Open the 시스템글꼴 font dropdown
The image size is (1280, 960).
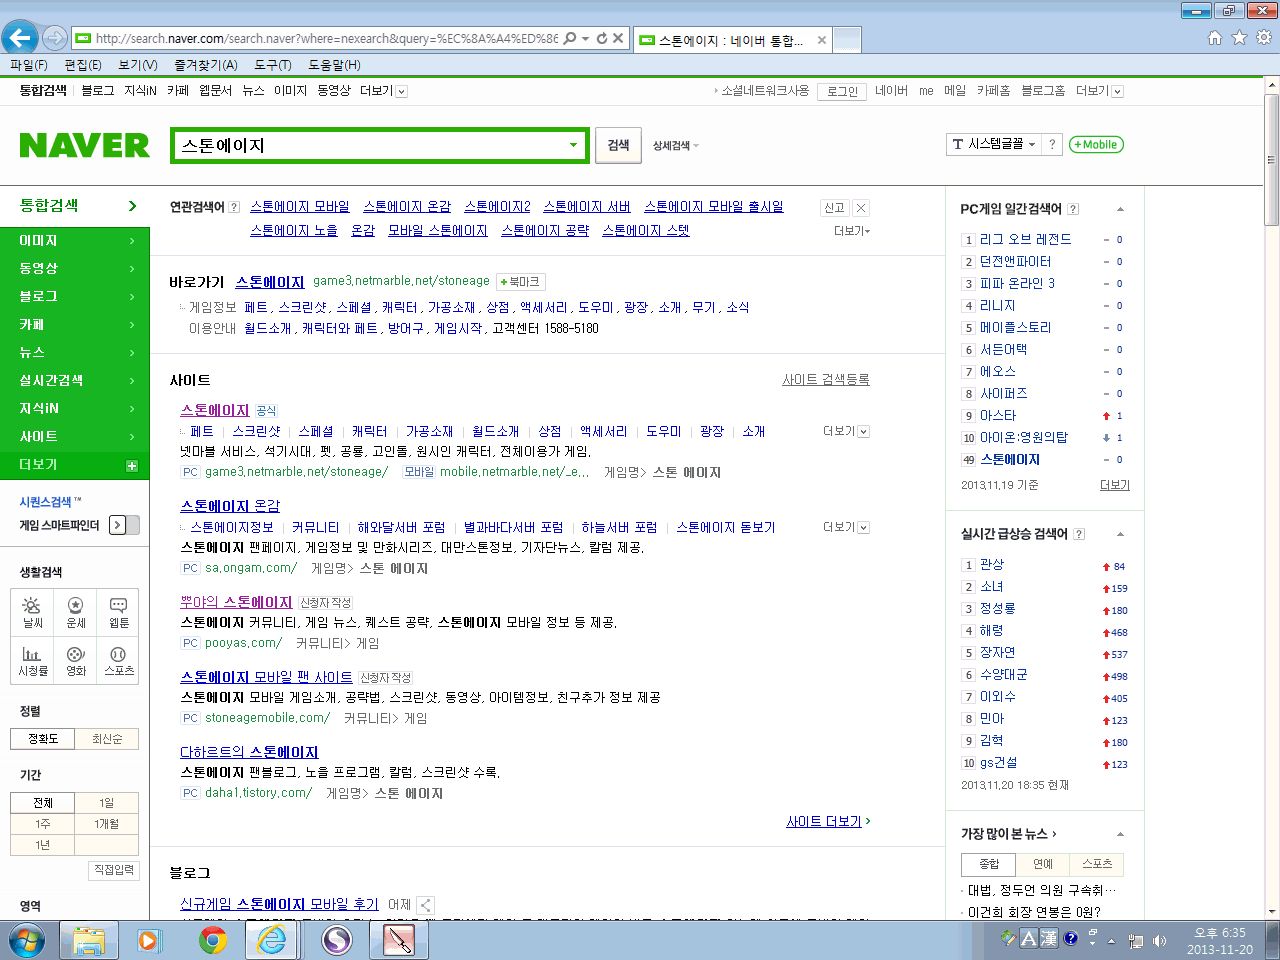993,144
